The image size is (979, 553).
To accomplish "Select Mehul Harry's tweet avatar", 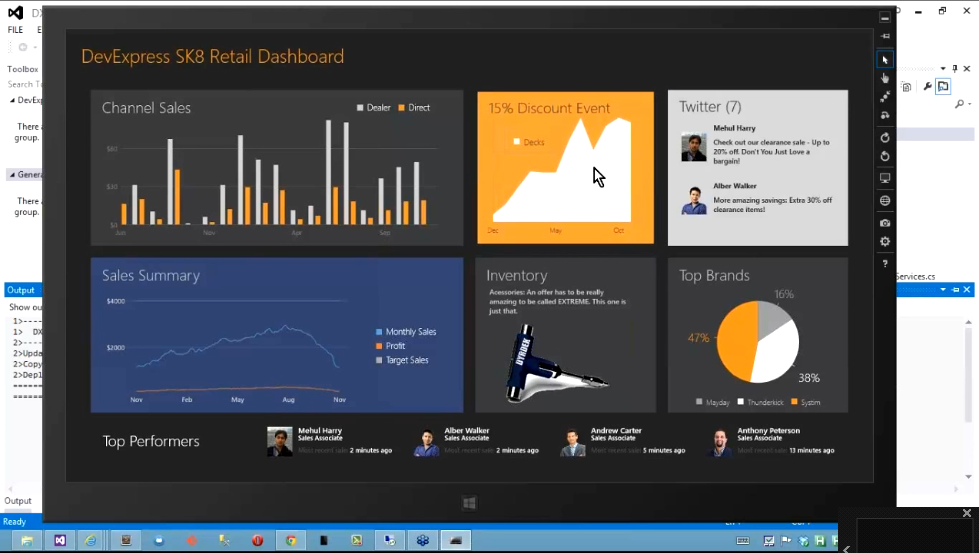I will pyautogui.click(x=694, y=147).
